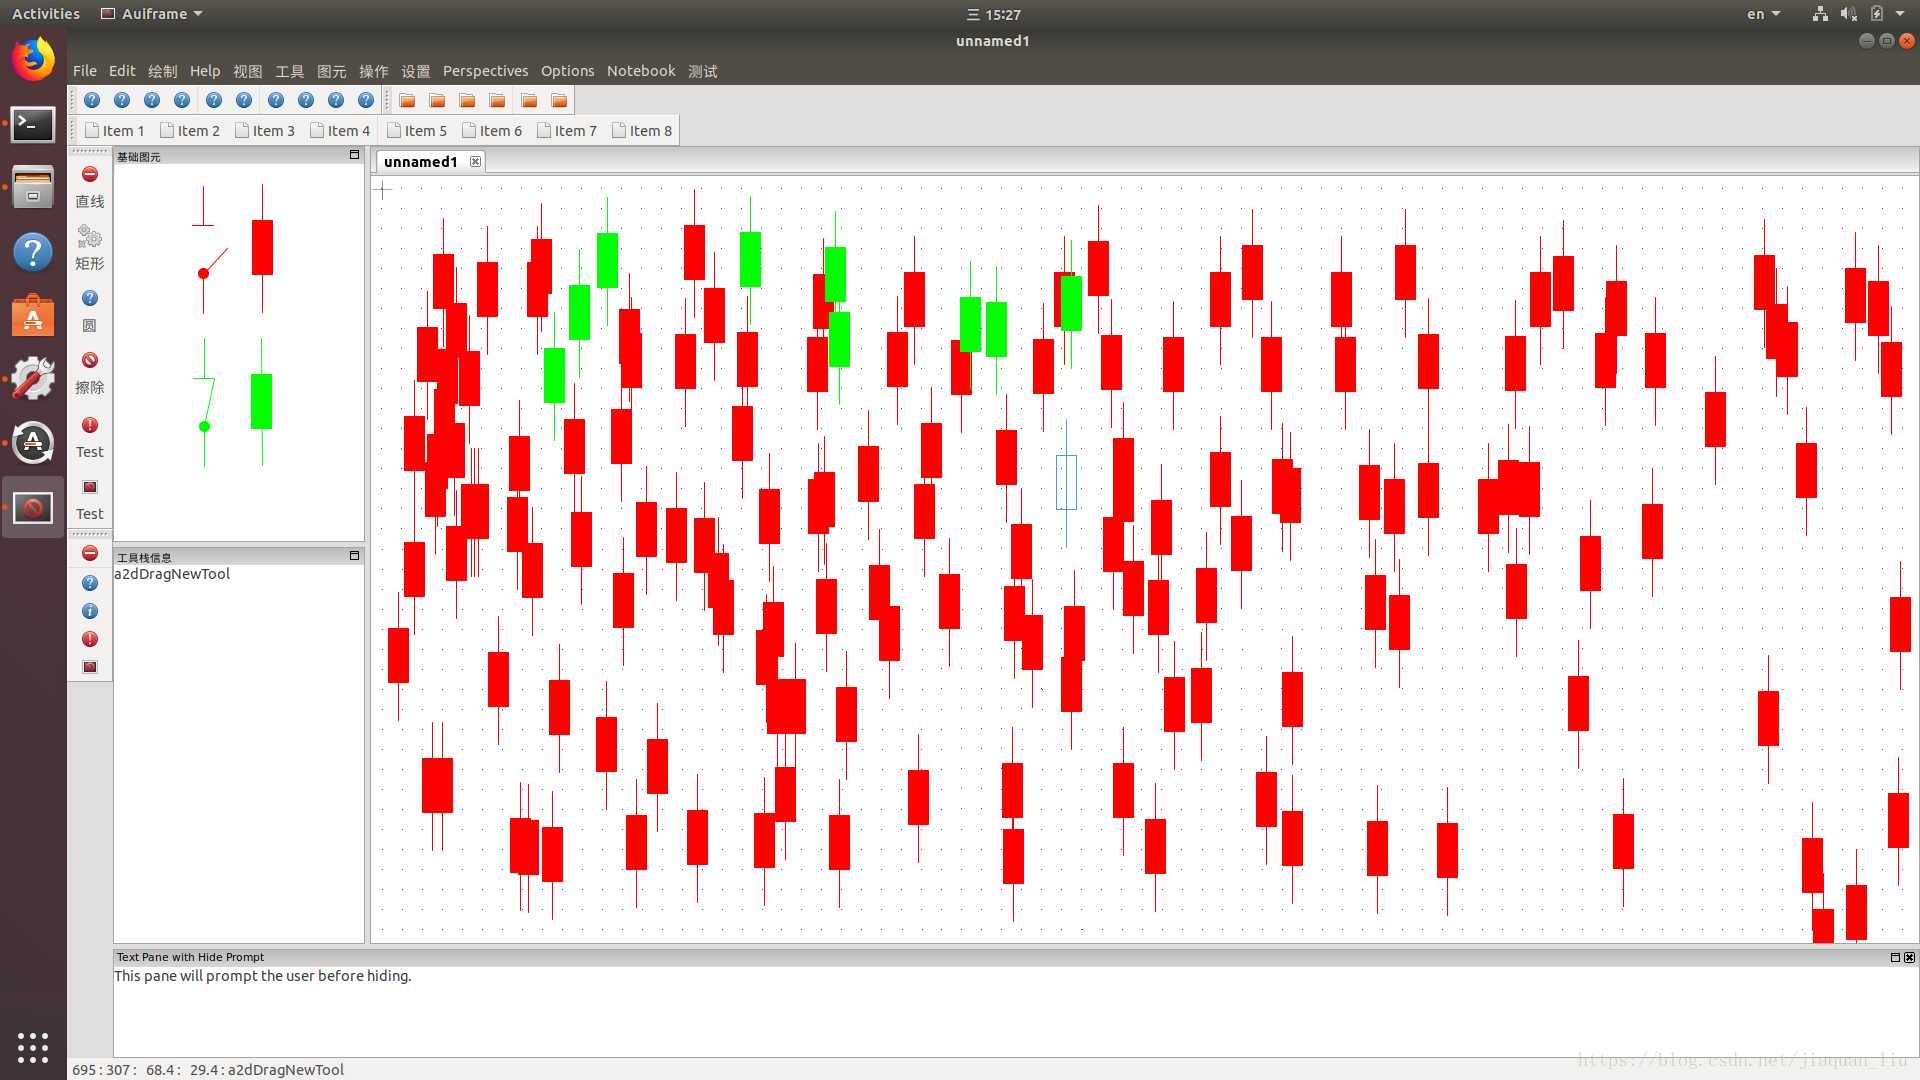Open the en input language dropdown

point(1763,14)
